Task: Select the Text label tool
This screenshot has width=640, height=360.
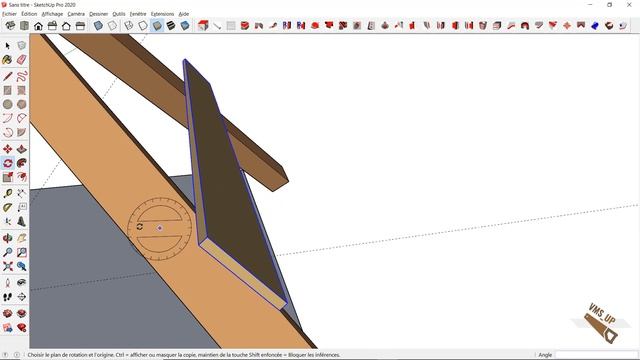Action: (22, 207)
